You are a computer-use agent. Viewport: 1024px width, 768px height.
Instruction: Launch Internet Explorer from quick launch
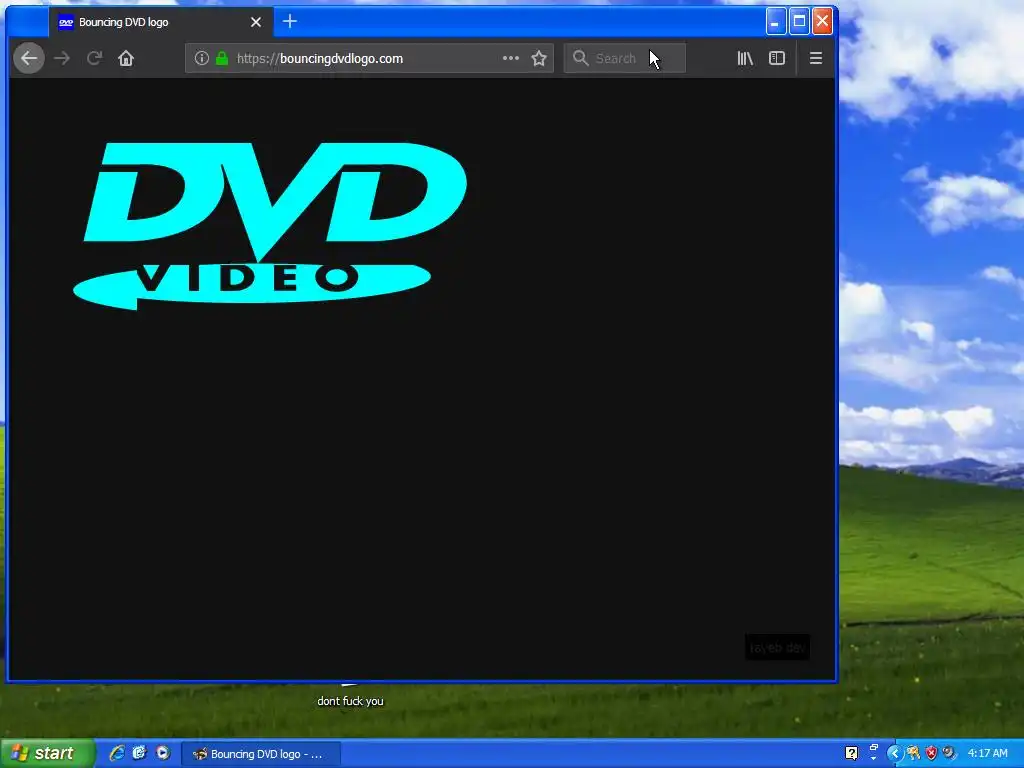tap(117, 753)
